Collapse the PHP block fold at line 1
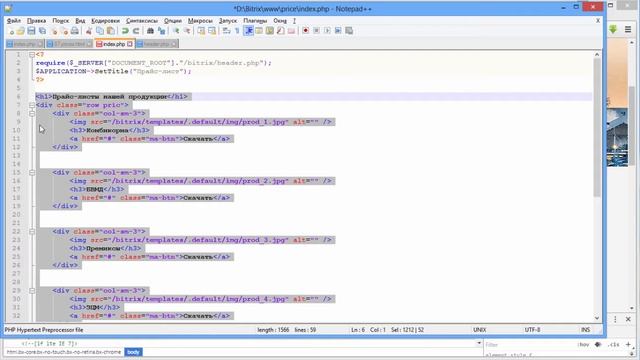Screen dimensions: 640x360 32,54
